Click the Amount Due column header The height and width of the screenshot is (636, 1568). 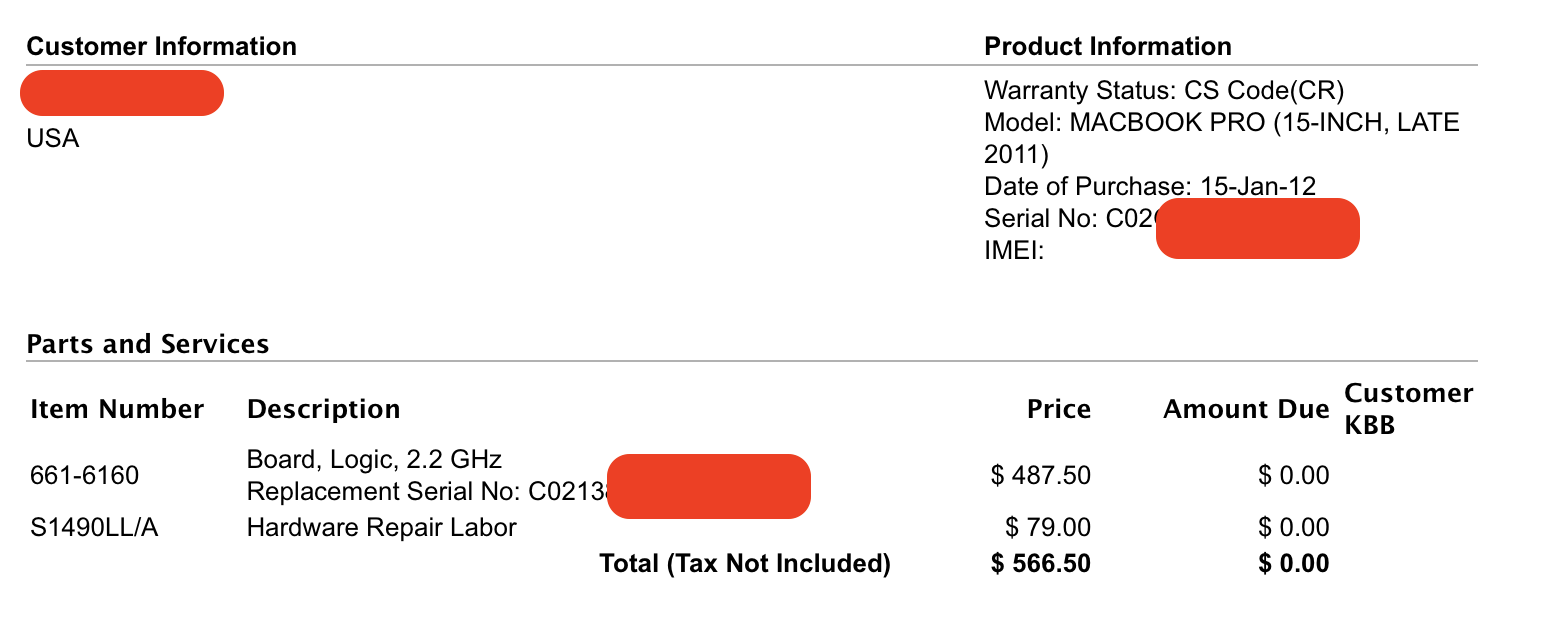coord(1246,409)
